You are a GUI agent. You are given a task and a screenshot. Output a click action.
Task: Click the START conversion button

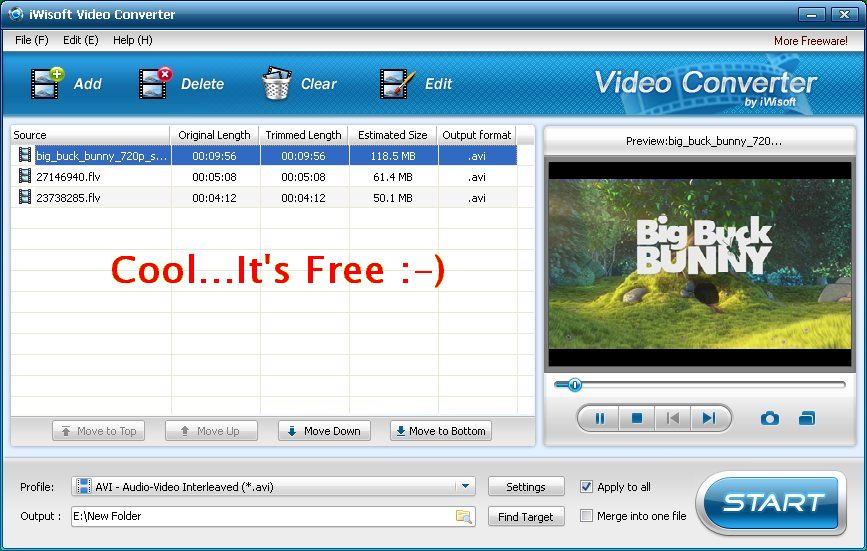[x=772, y=502]
